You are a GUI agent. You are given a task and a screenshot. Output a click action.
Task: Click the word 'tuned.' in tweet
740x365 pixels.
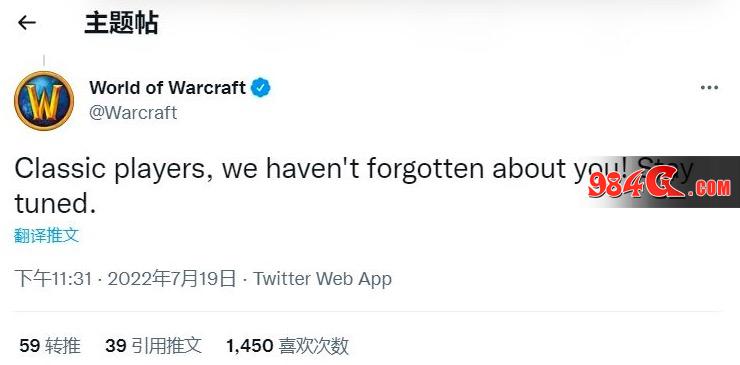tap(55, 204)
